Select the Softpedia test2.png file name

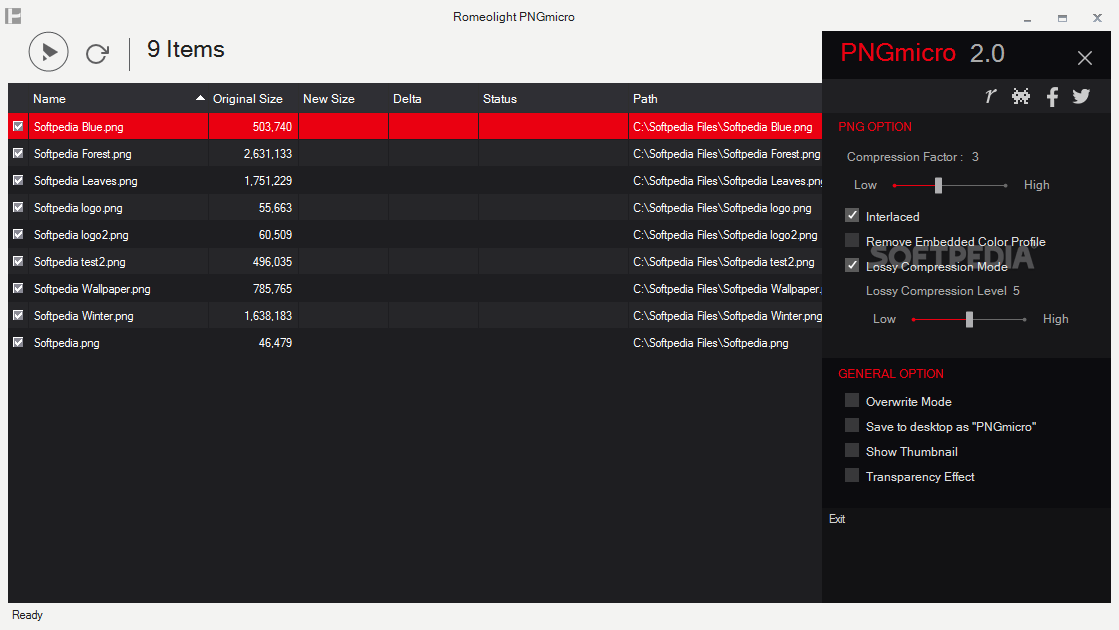(x=79, y=262)
